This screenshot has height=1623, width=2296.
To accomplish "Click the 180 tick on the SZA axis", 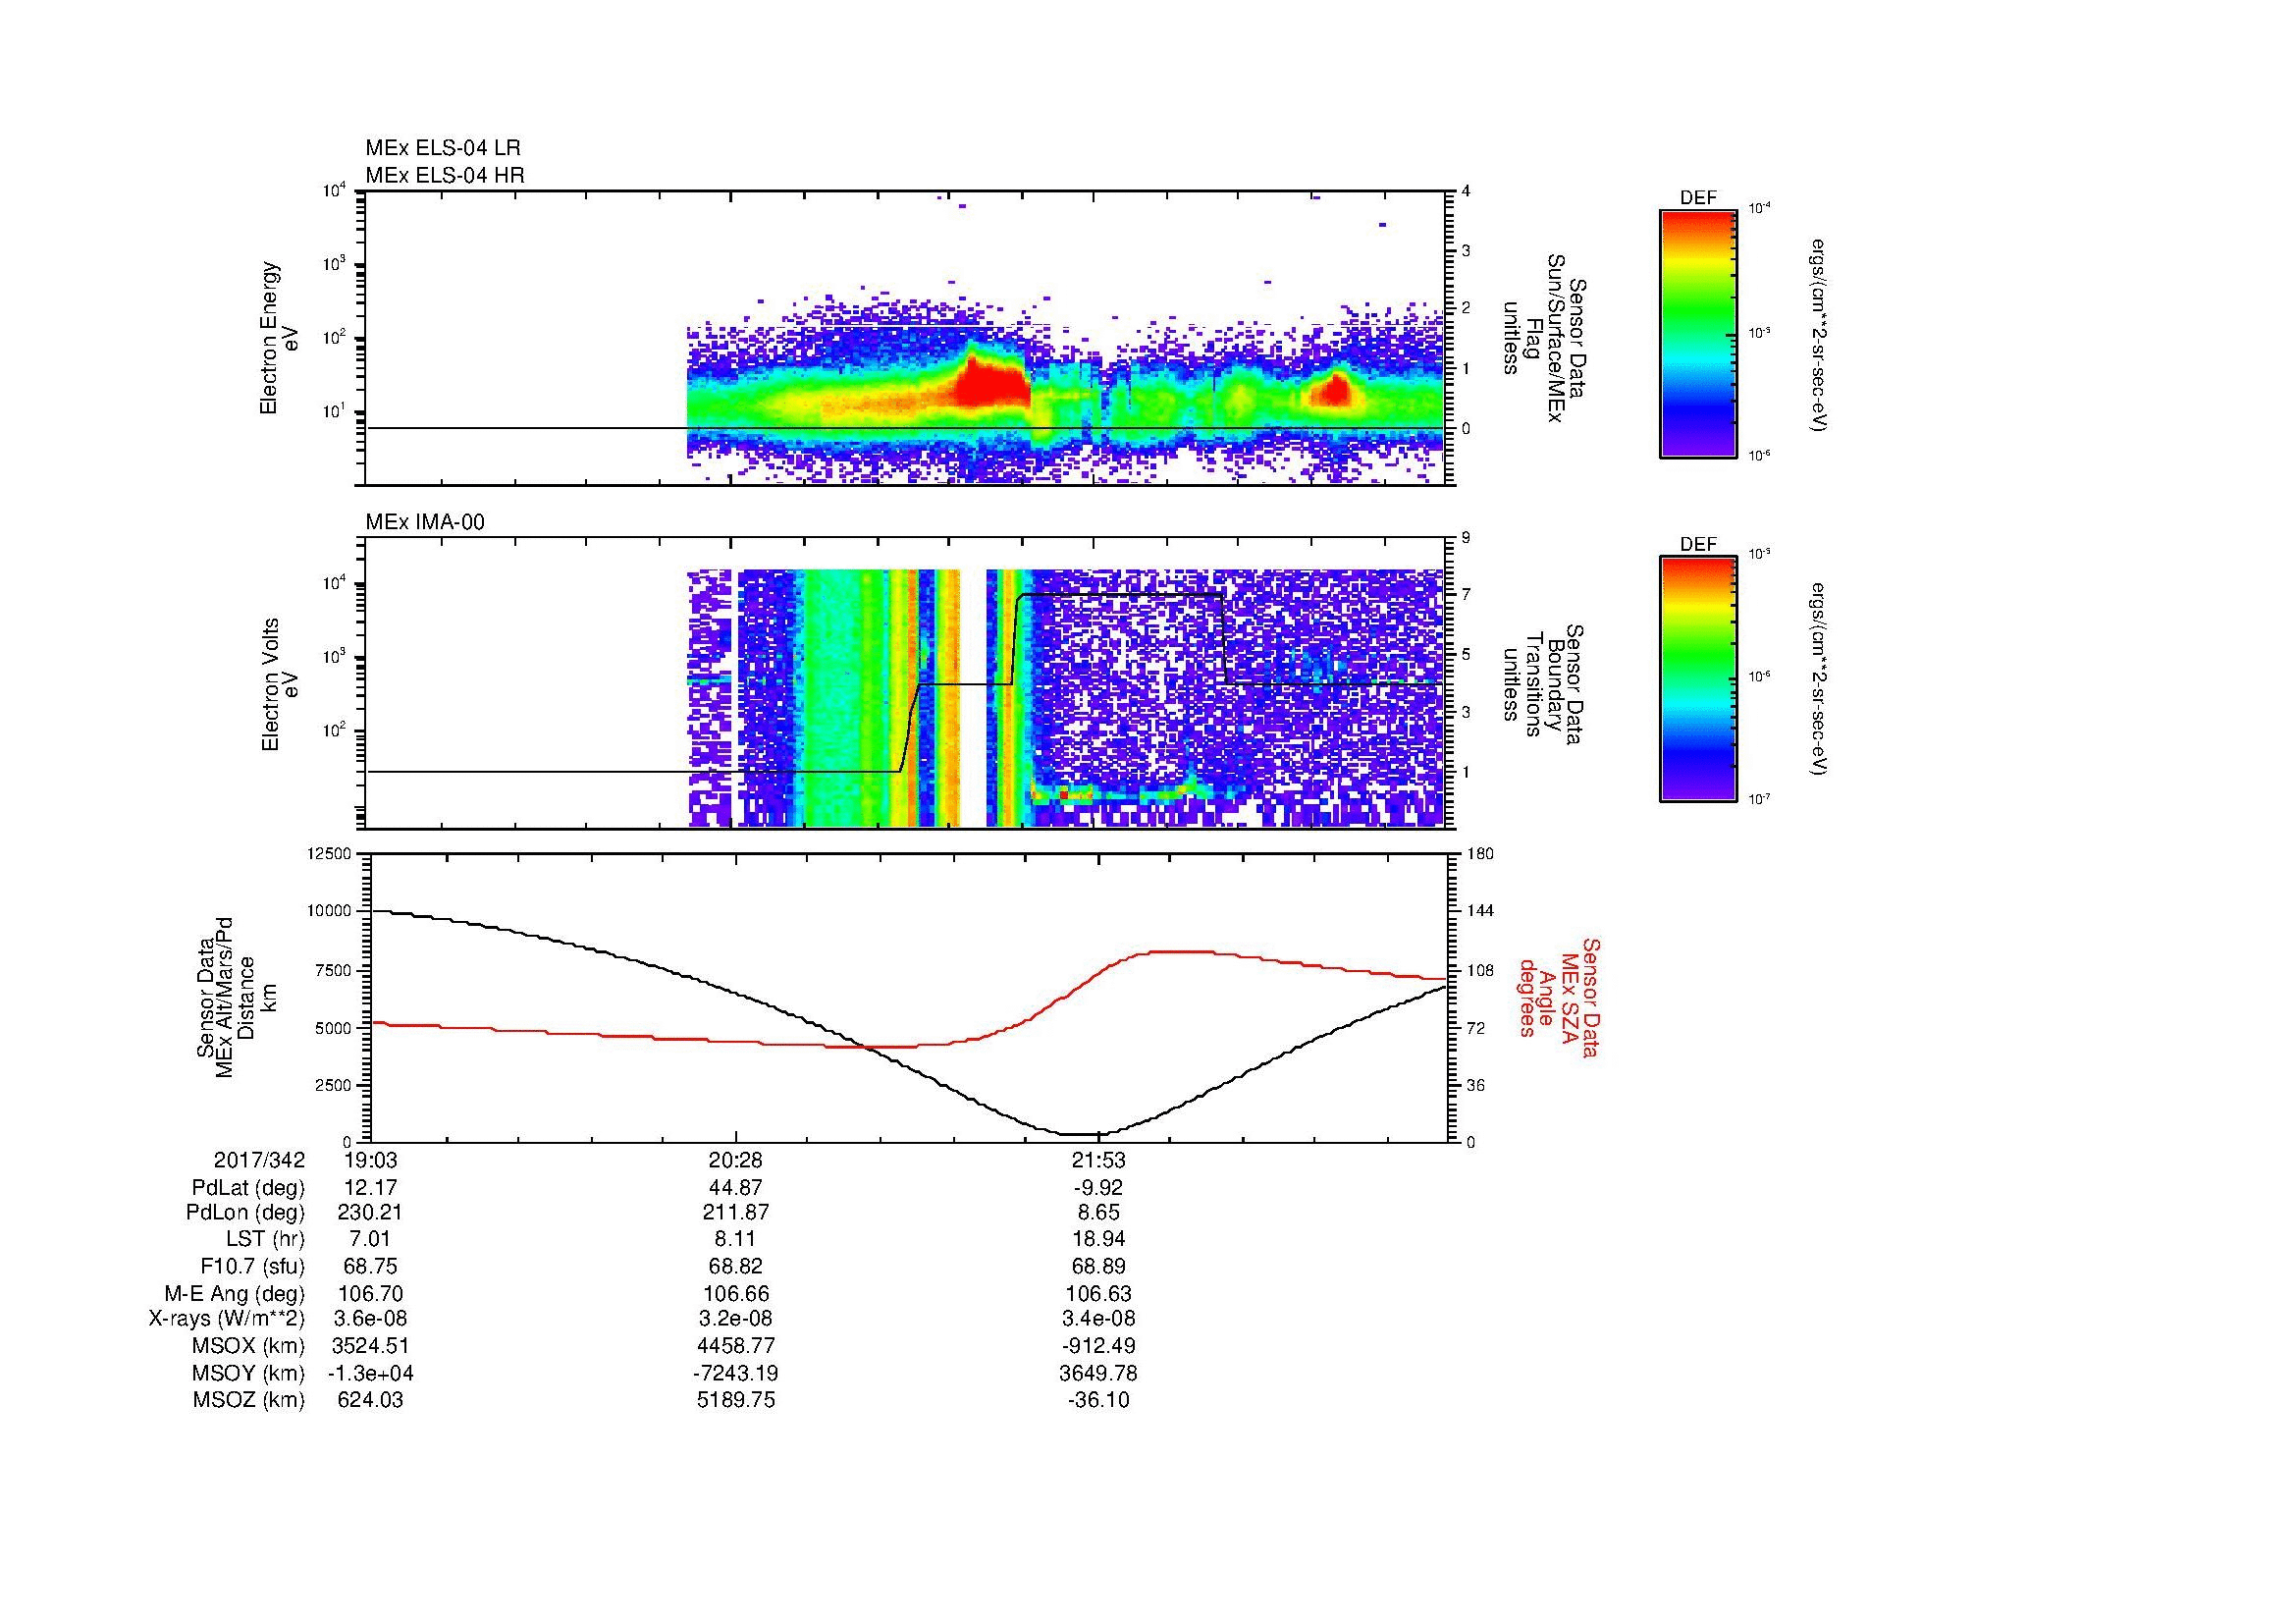I will [1480, 853].
